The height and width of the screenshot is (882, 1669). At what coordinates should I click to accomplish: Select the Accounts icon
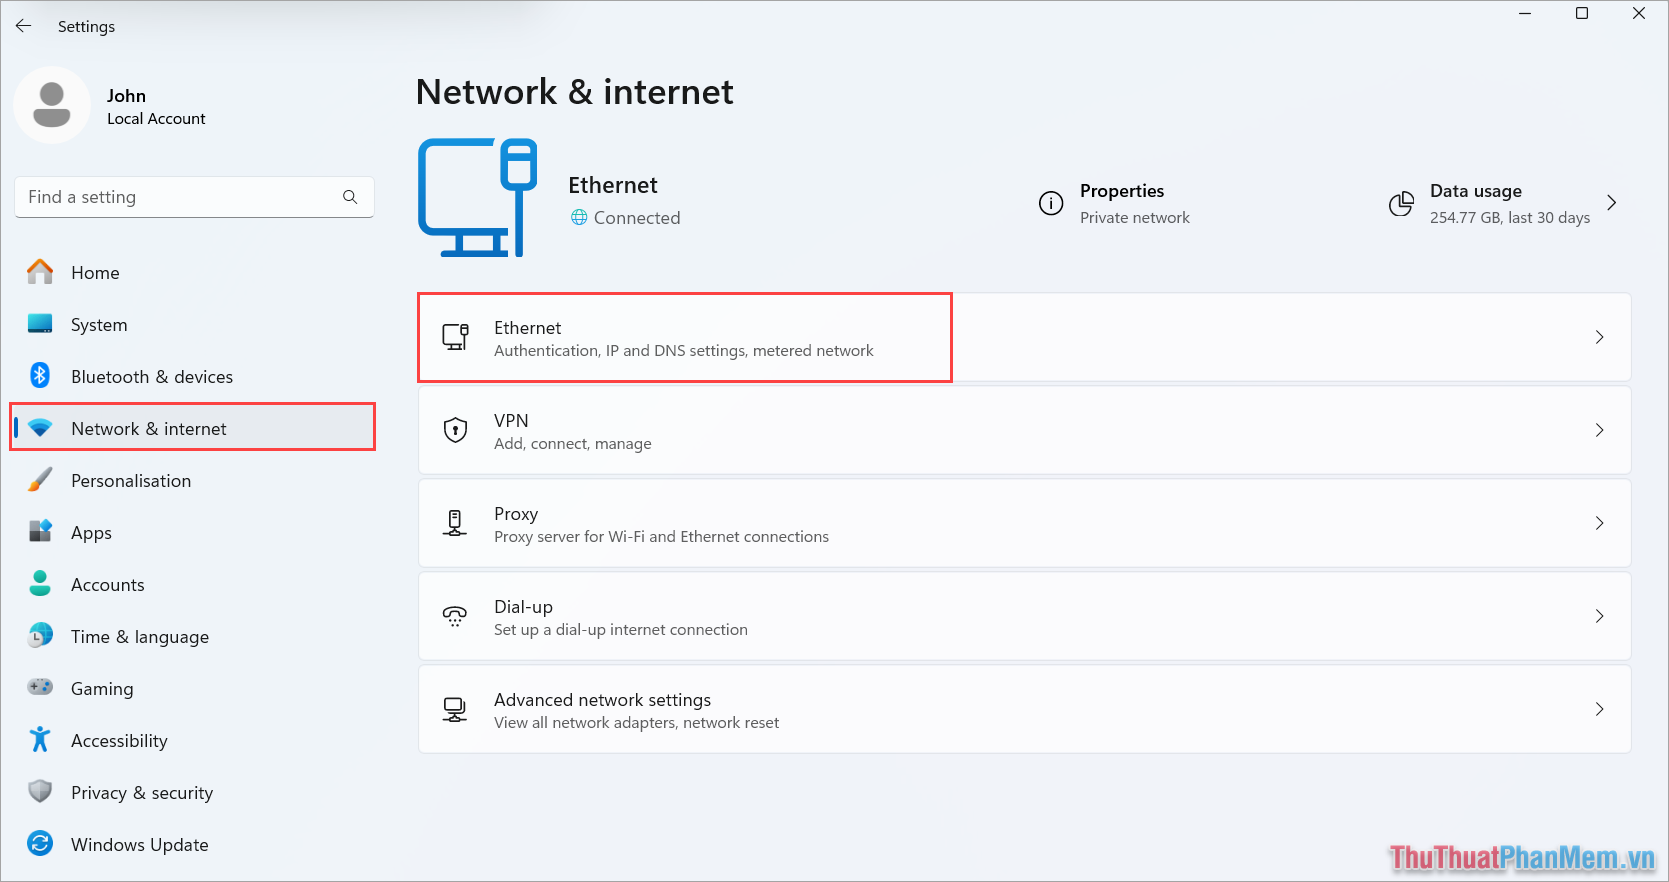(x=39, y=584)
